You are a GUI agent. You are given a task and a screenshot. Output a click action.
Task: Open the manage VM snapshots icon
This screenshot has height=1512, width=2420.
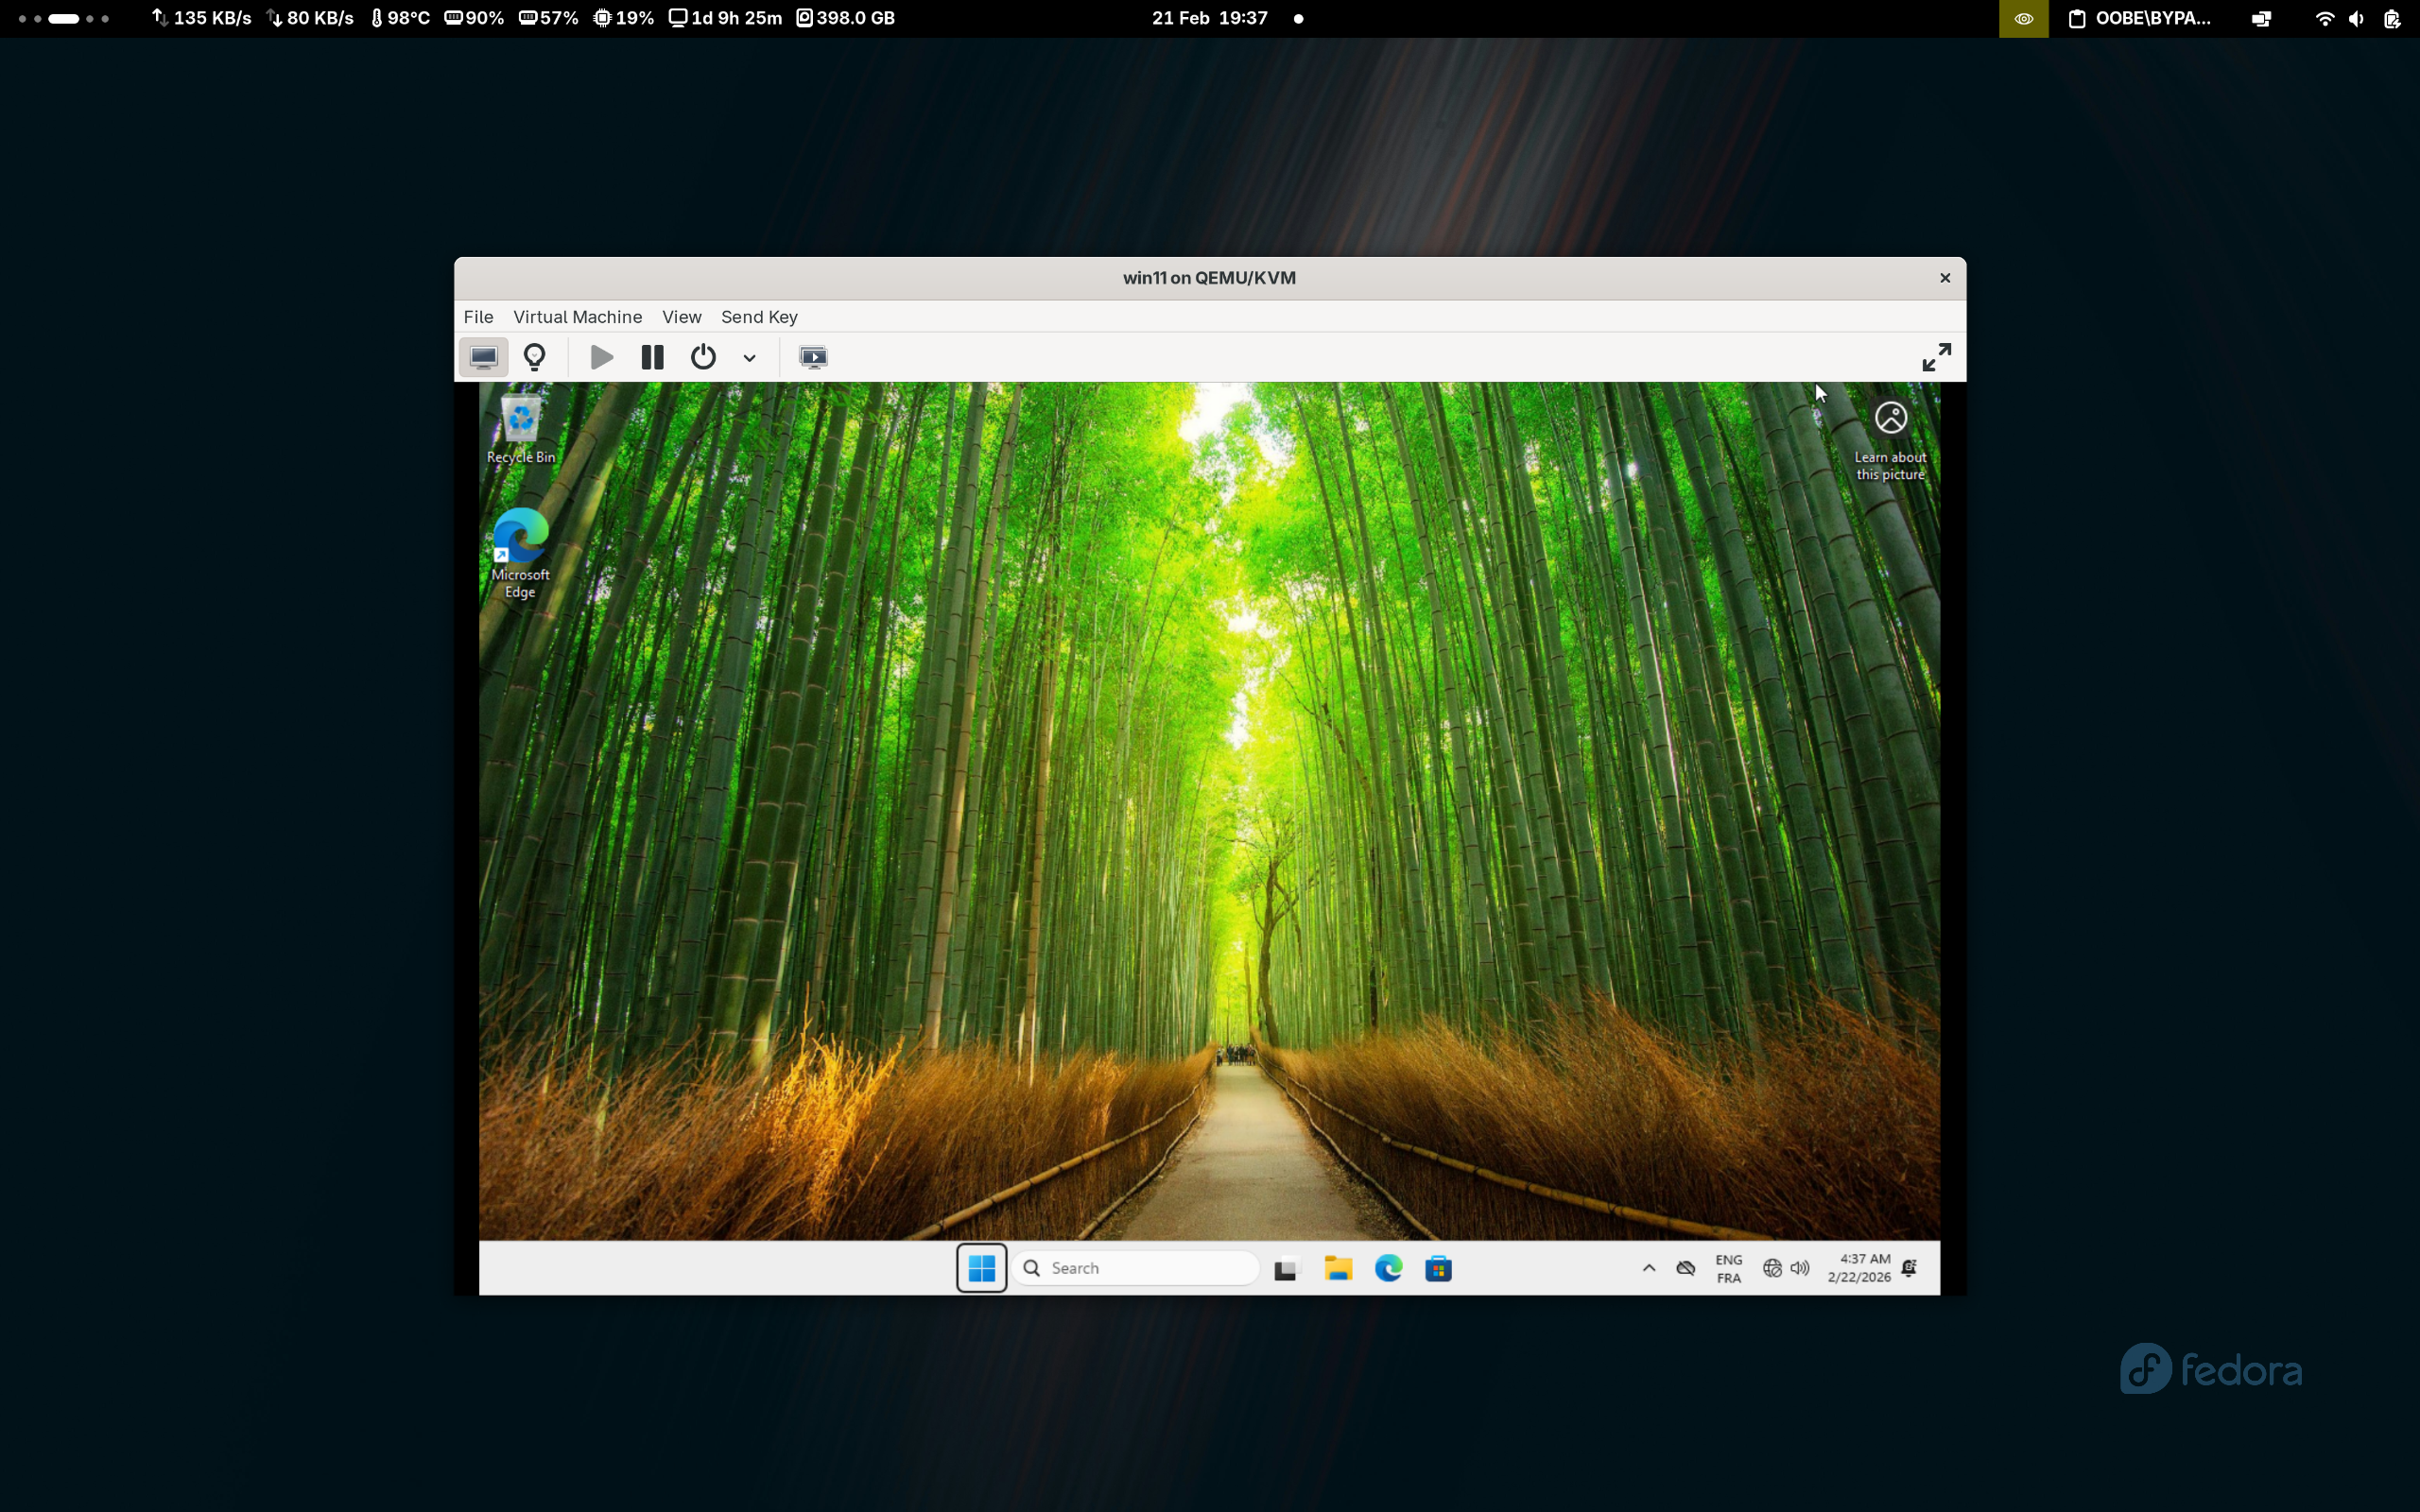pyautogui.click(x=813, y=357)
